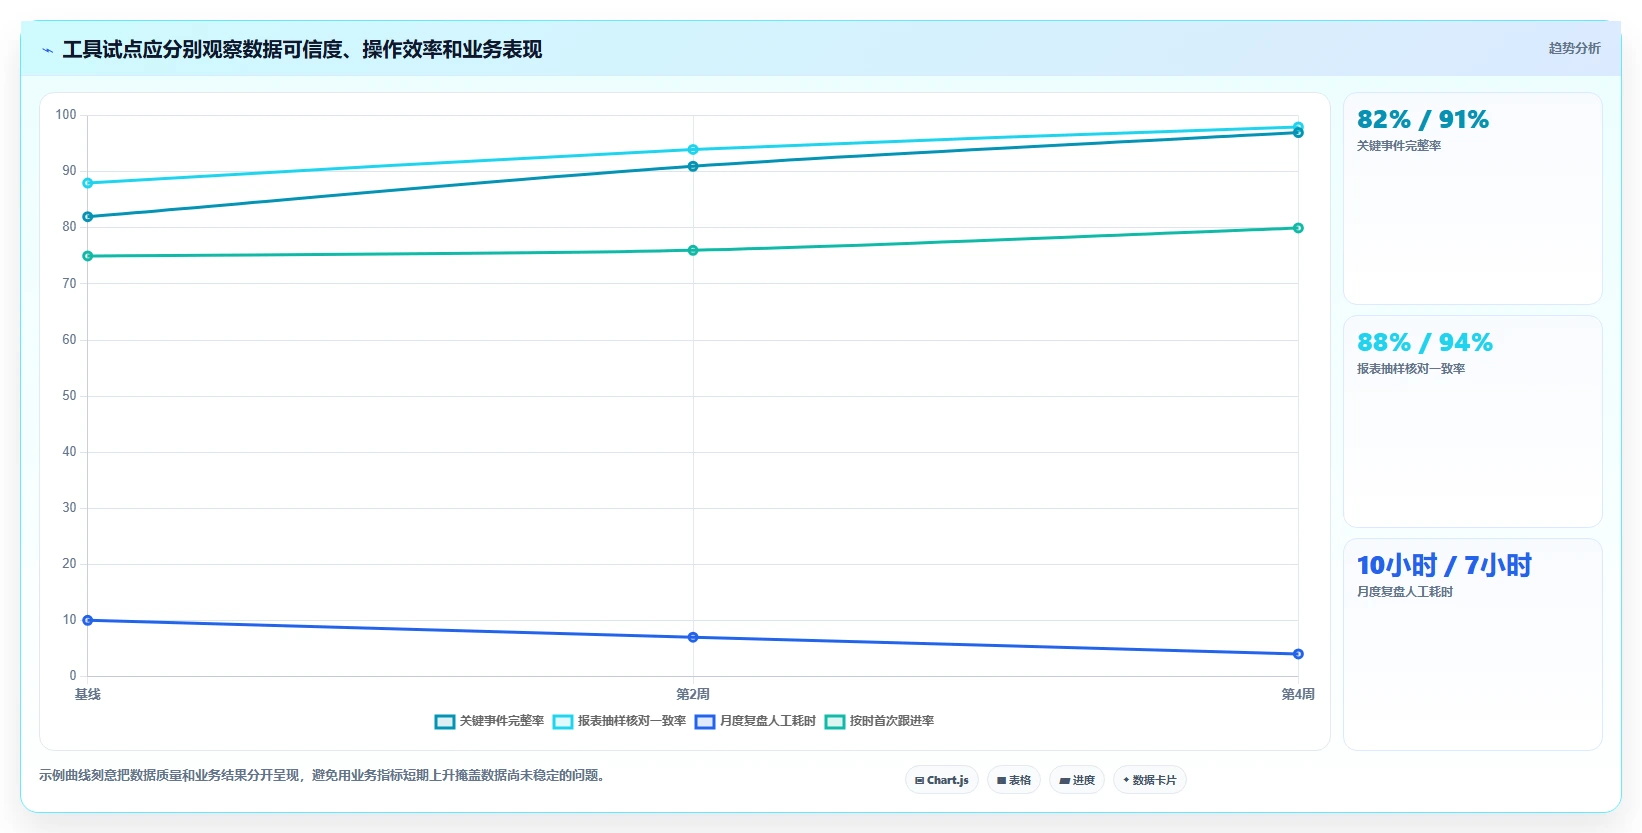The height and width of the screenshot is (833, 1642).
Task: Click the 月度复盘人工耗时 第2周 point at 7
Action: [x=693, y=638]
